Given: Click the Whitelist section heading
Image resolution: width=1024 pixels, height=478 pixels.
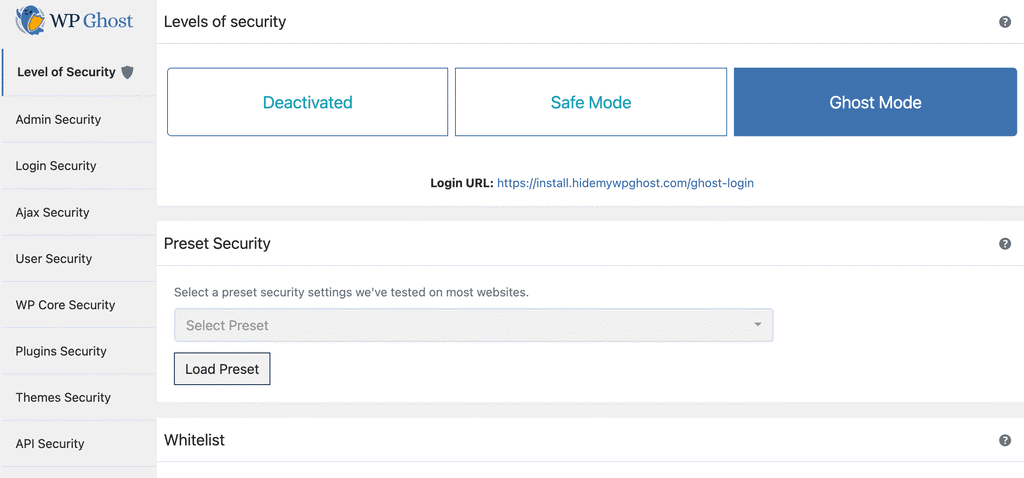Looking at the screenshot, I should (x=194, y=440).
